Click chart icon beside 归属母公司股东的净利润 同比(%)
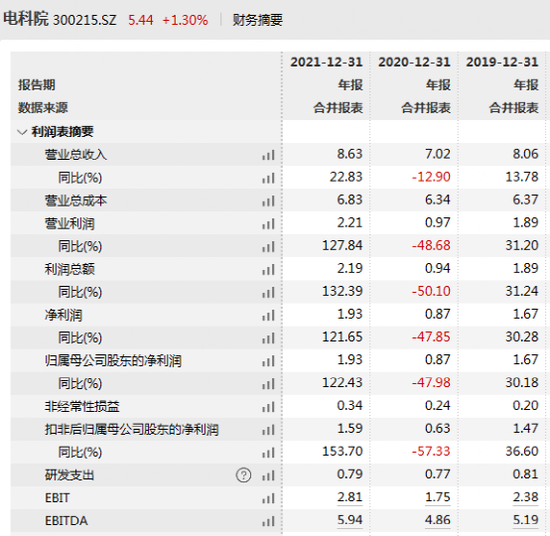This screenshot has width=550, height=536. [268, 383]
